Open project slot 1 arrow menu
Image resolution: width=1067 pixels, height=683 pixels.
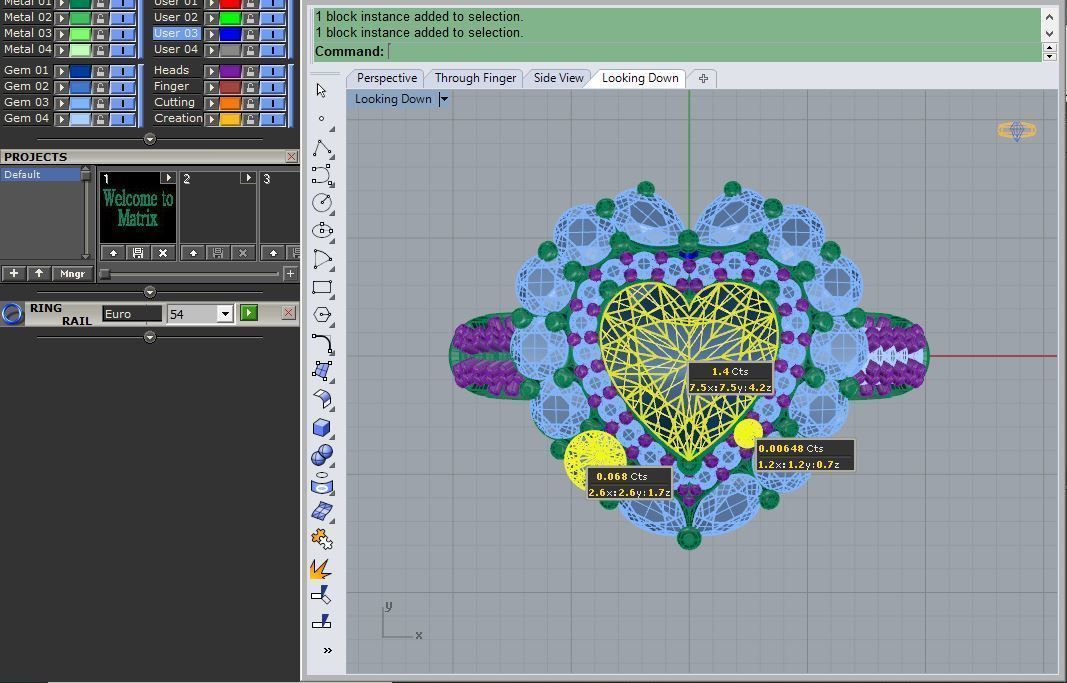click(x=167, y=178)
